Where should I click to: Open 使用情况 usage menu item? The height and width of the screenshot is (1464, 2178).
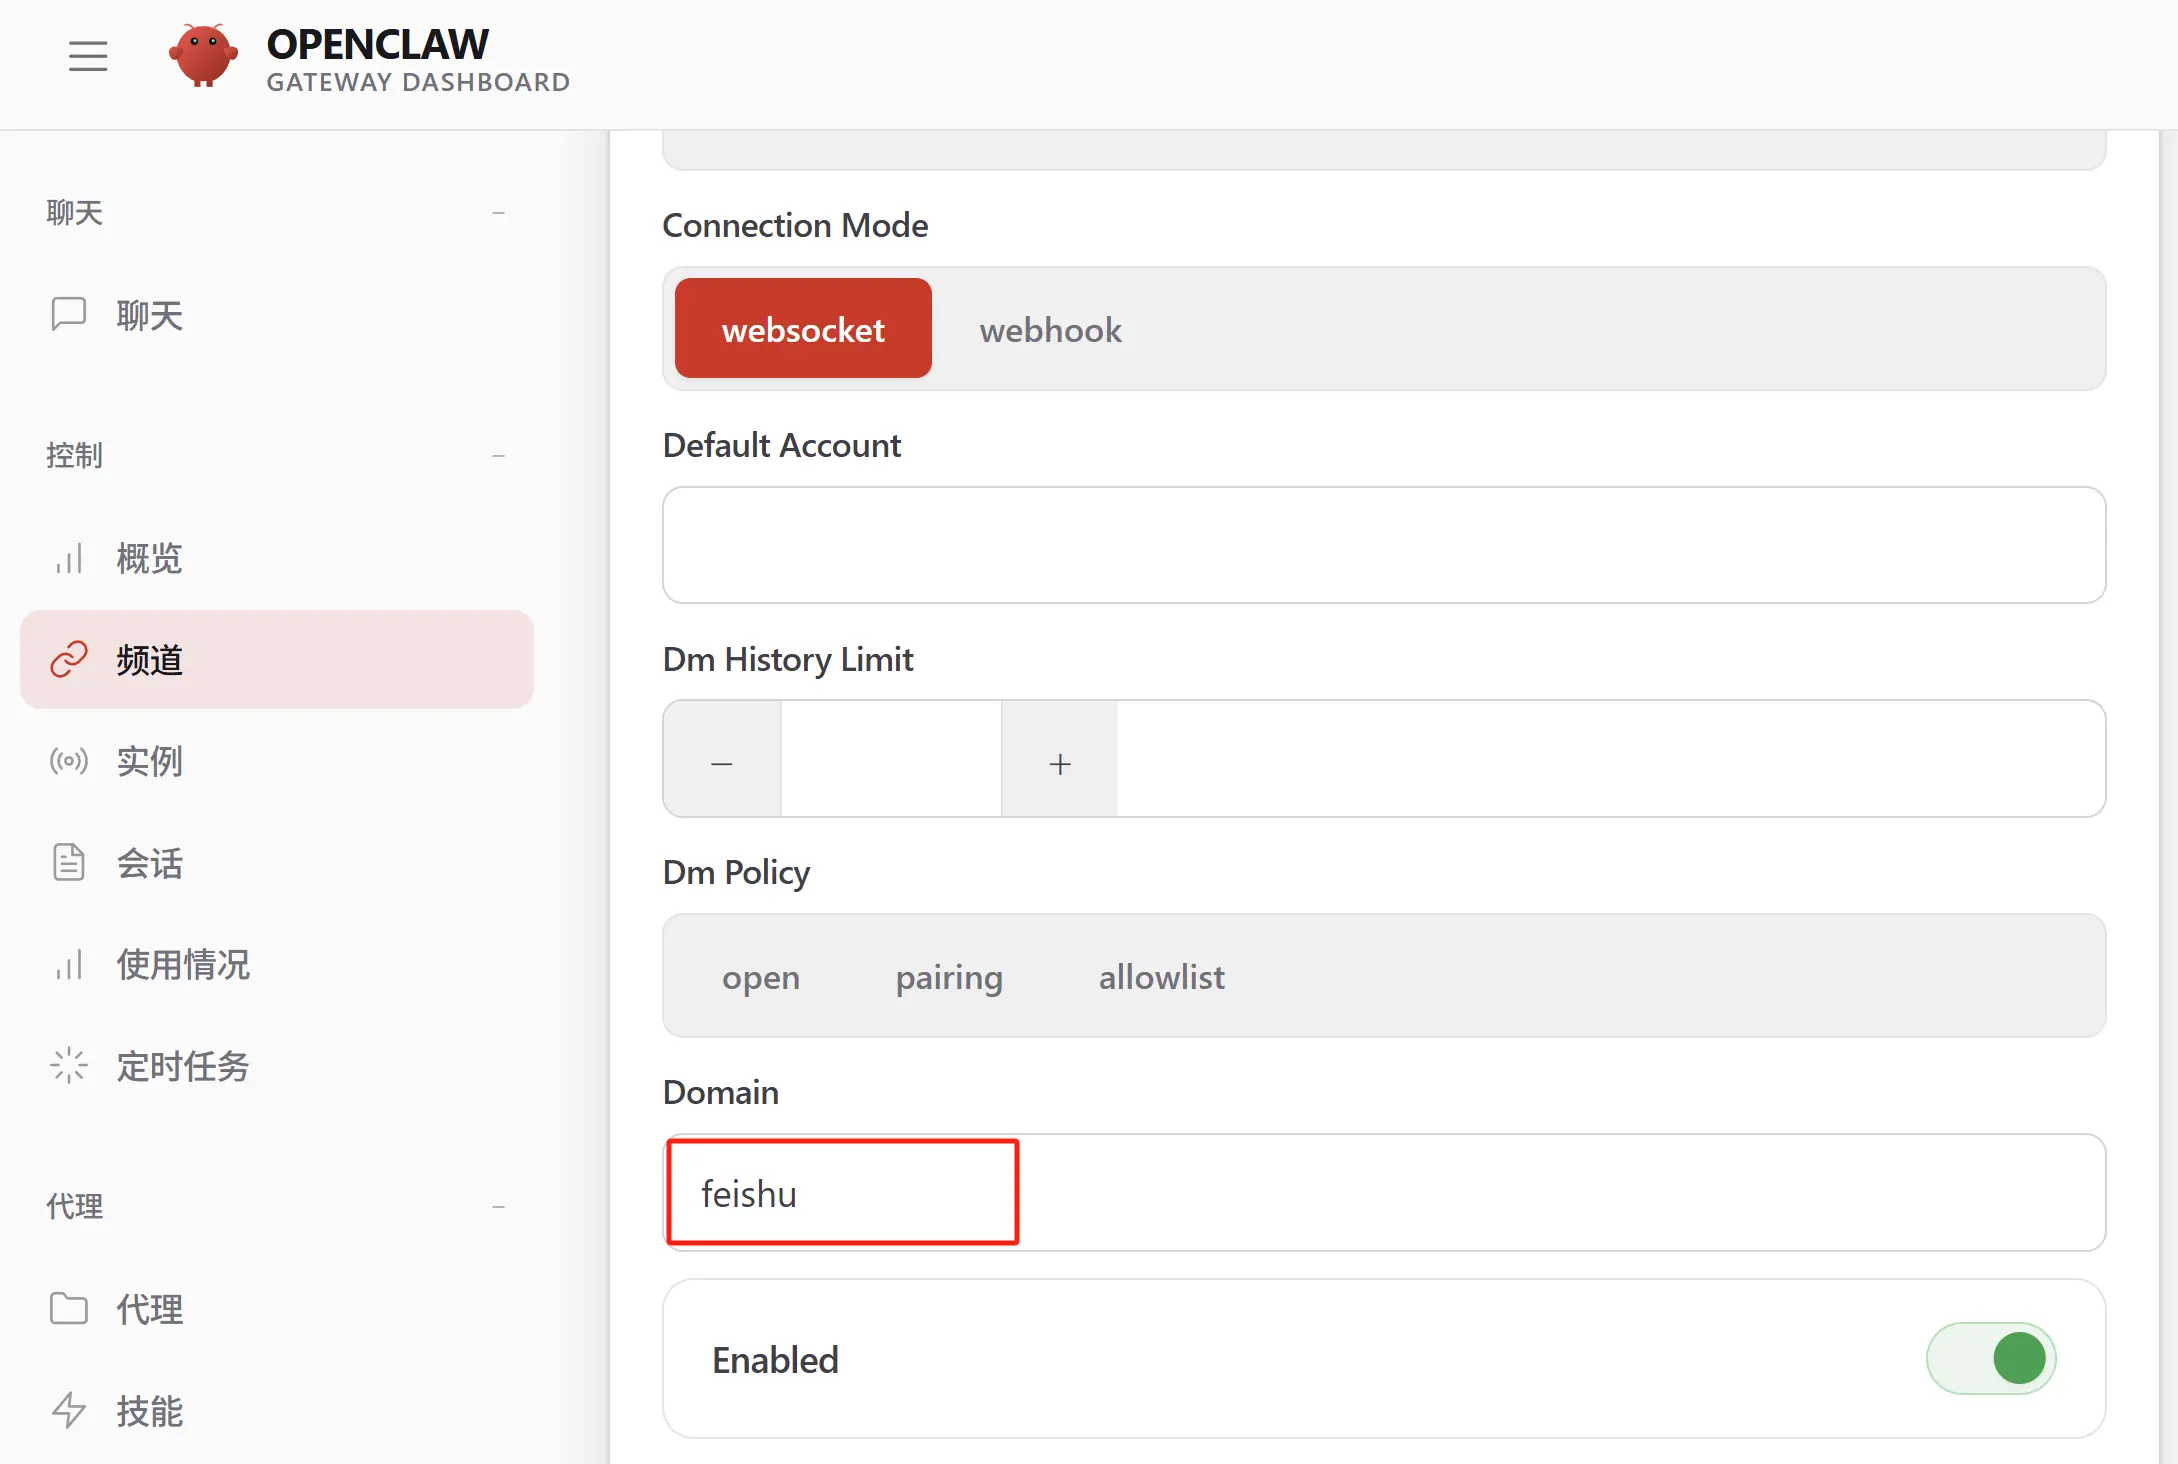[182, 964]
